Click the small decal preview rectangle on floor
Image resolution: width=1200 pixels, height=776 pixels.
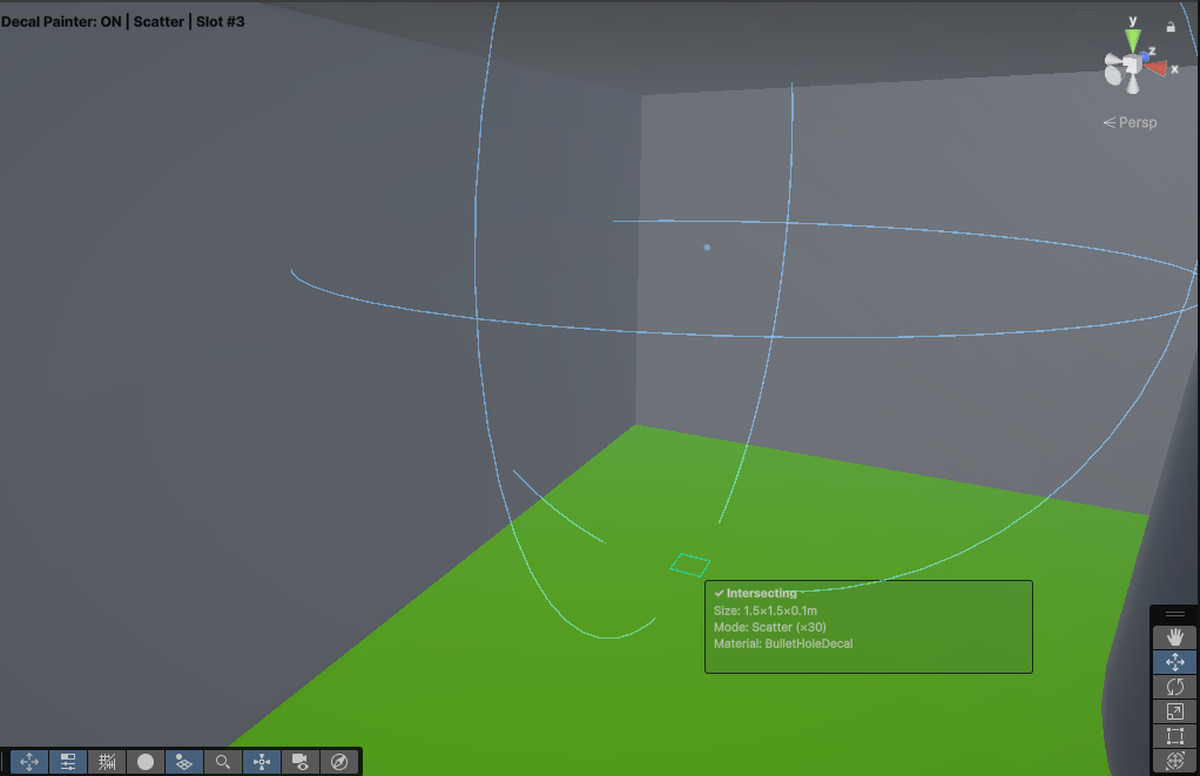[x=690, y=565]
